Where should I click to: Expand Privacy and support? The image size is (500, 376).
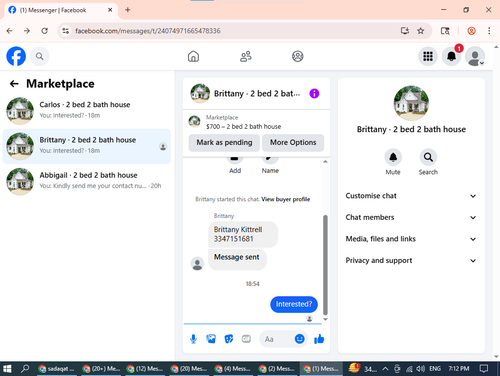[x=411, y=261]
